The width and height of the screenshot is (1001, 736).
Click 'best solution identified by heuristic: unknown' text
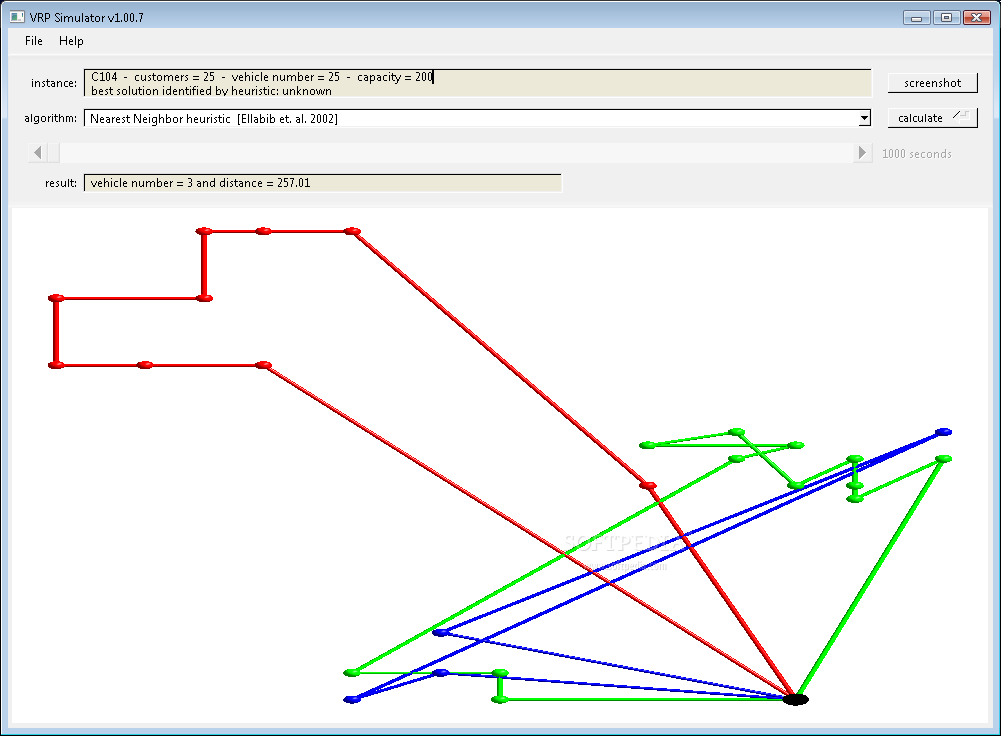(x=211, y=91)
